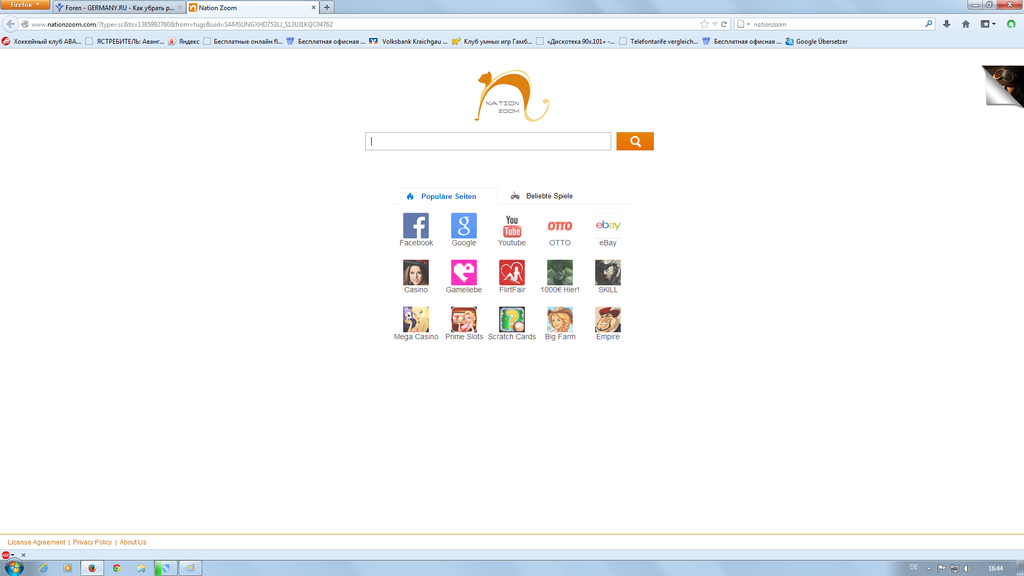Open the Privacy Policy link
The width and height of the screenshot is (1024, 576).
point(92,542)
